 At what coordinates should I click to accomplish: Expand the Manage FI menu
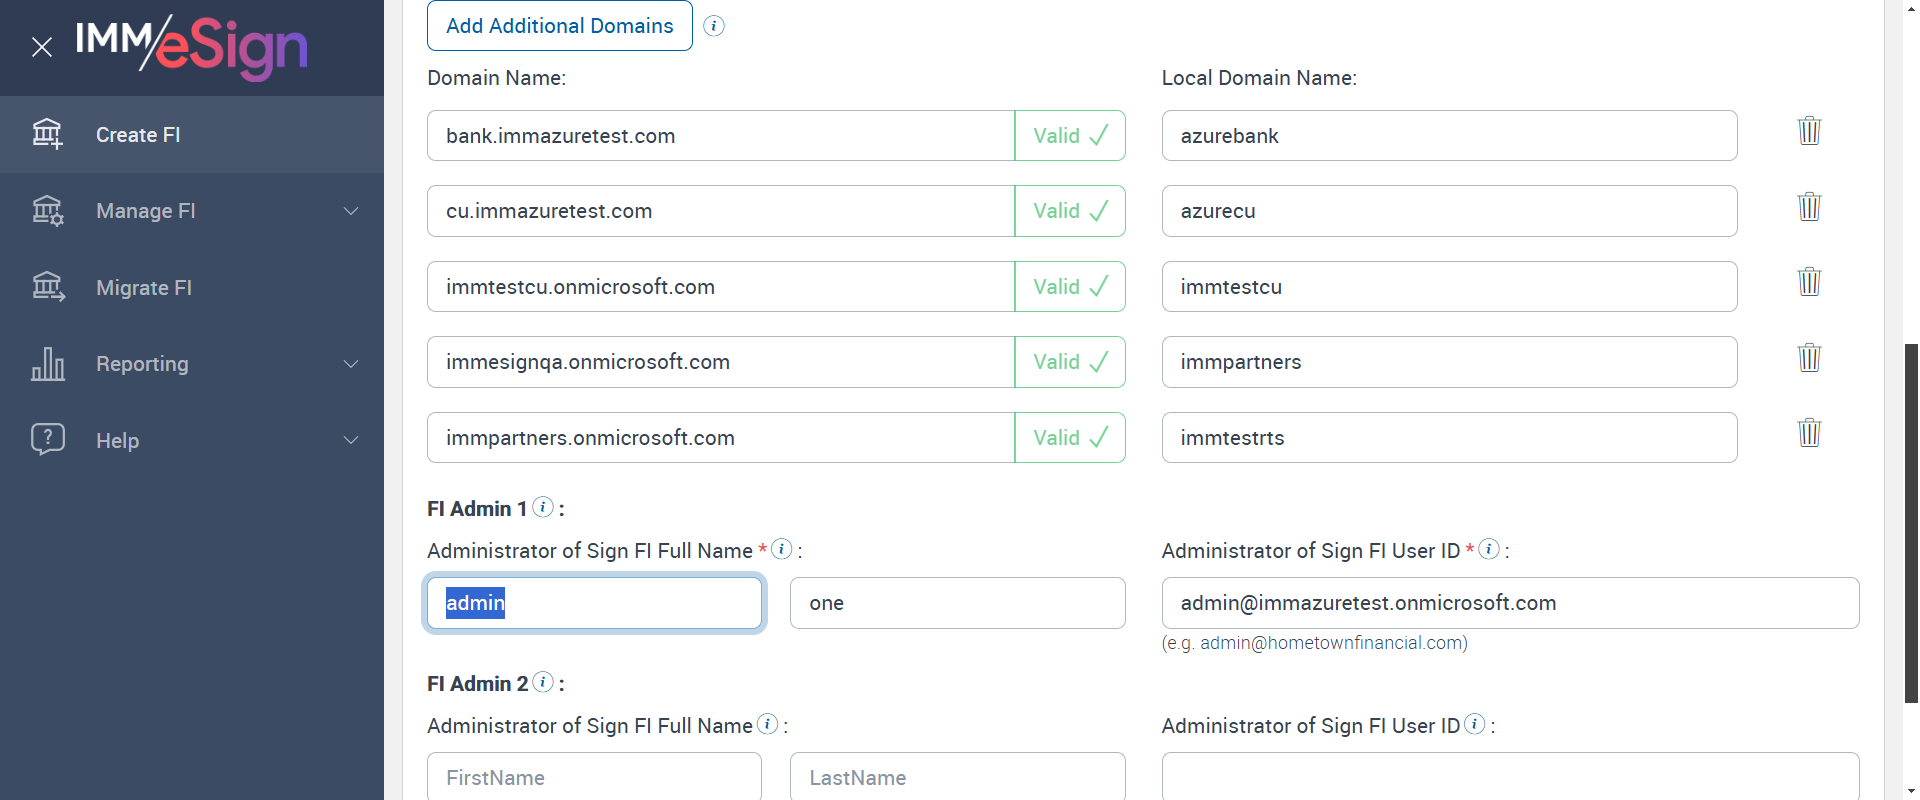click(x=350, y=211)
